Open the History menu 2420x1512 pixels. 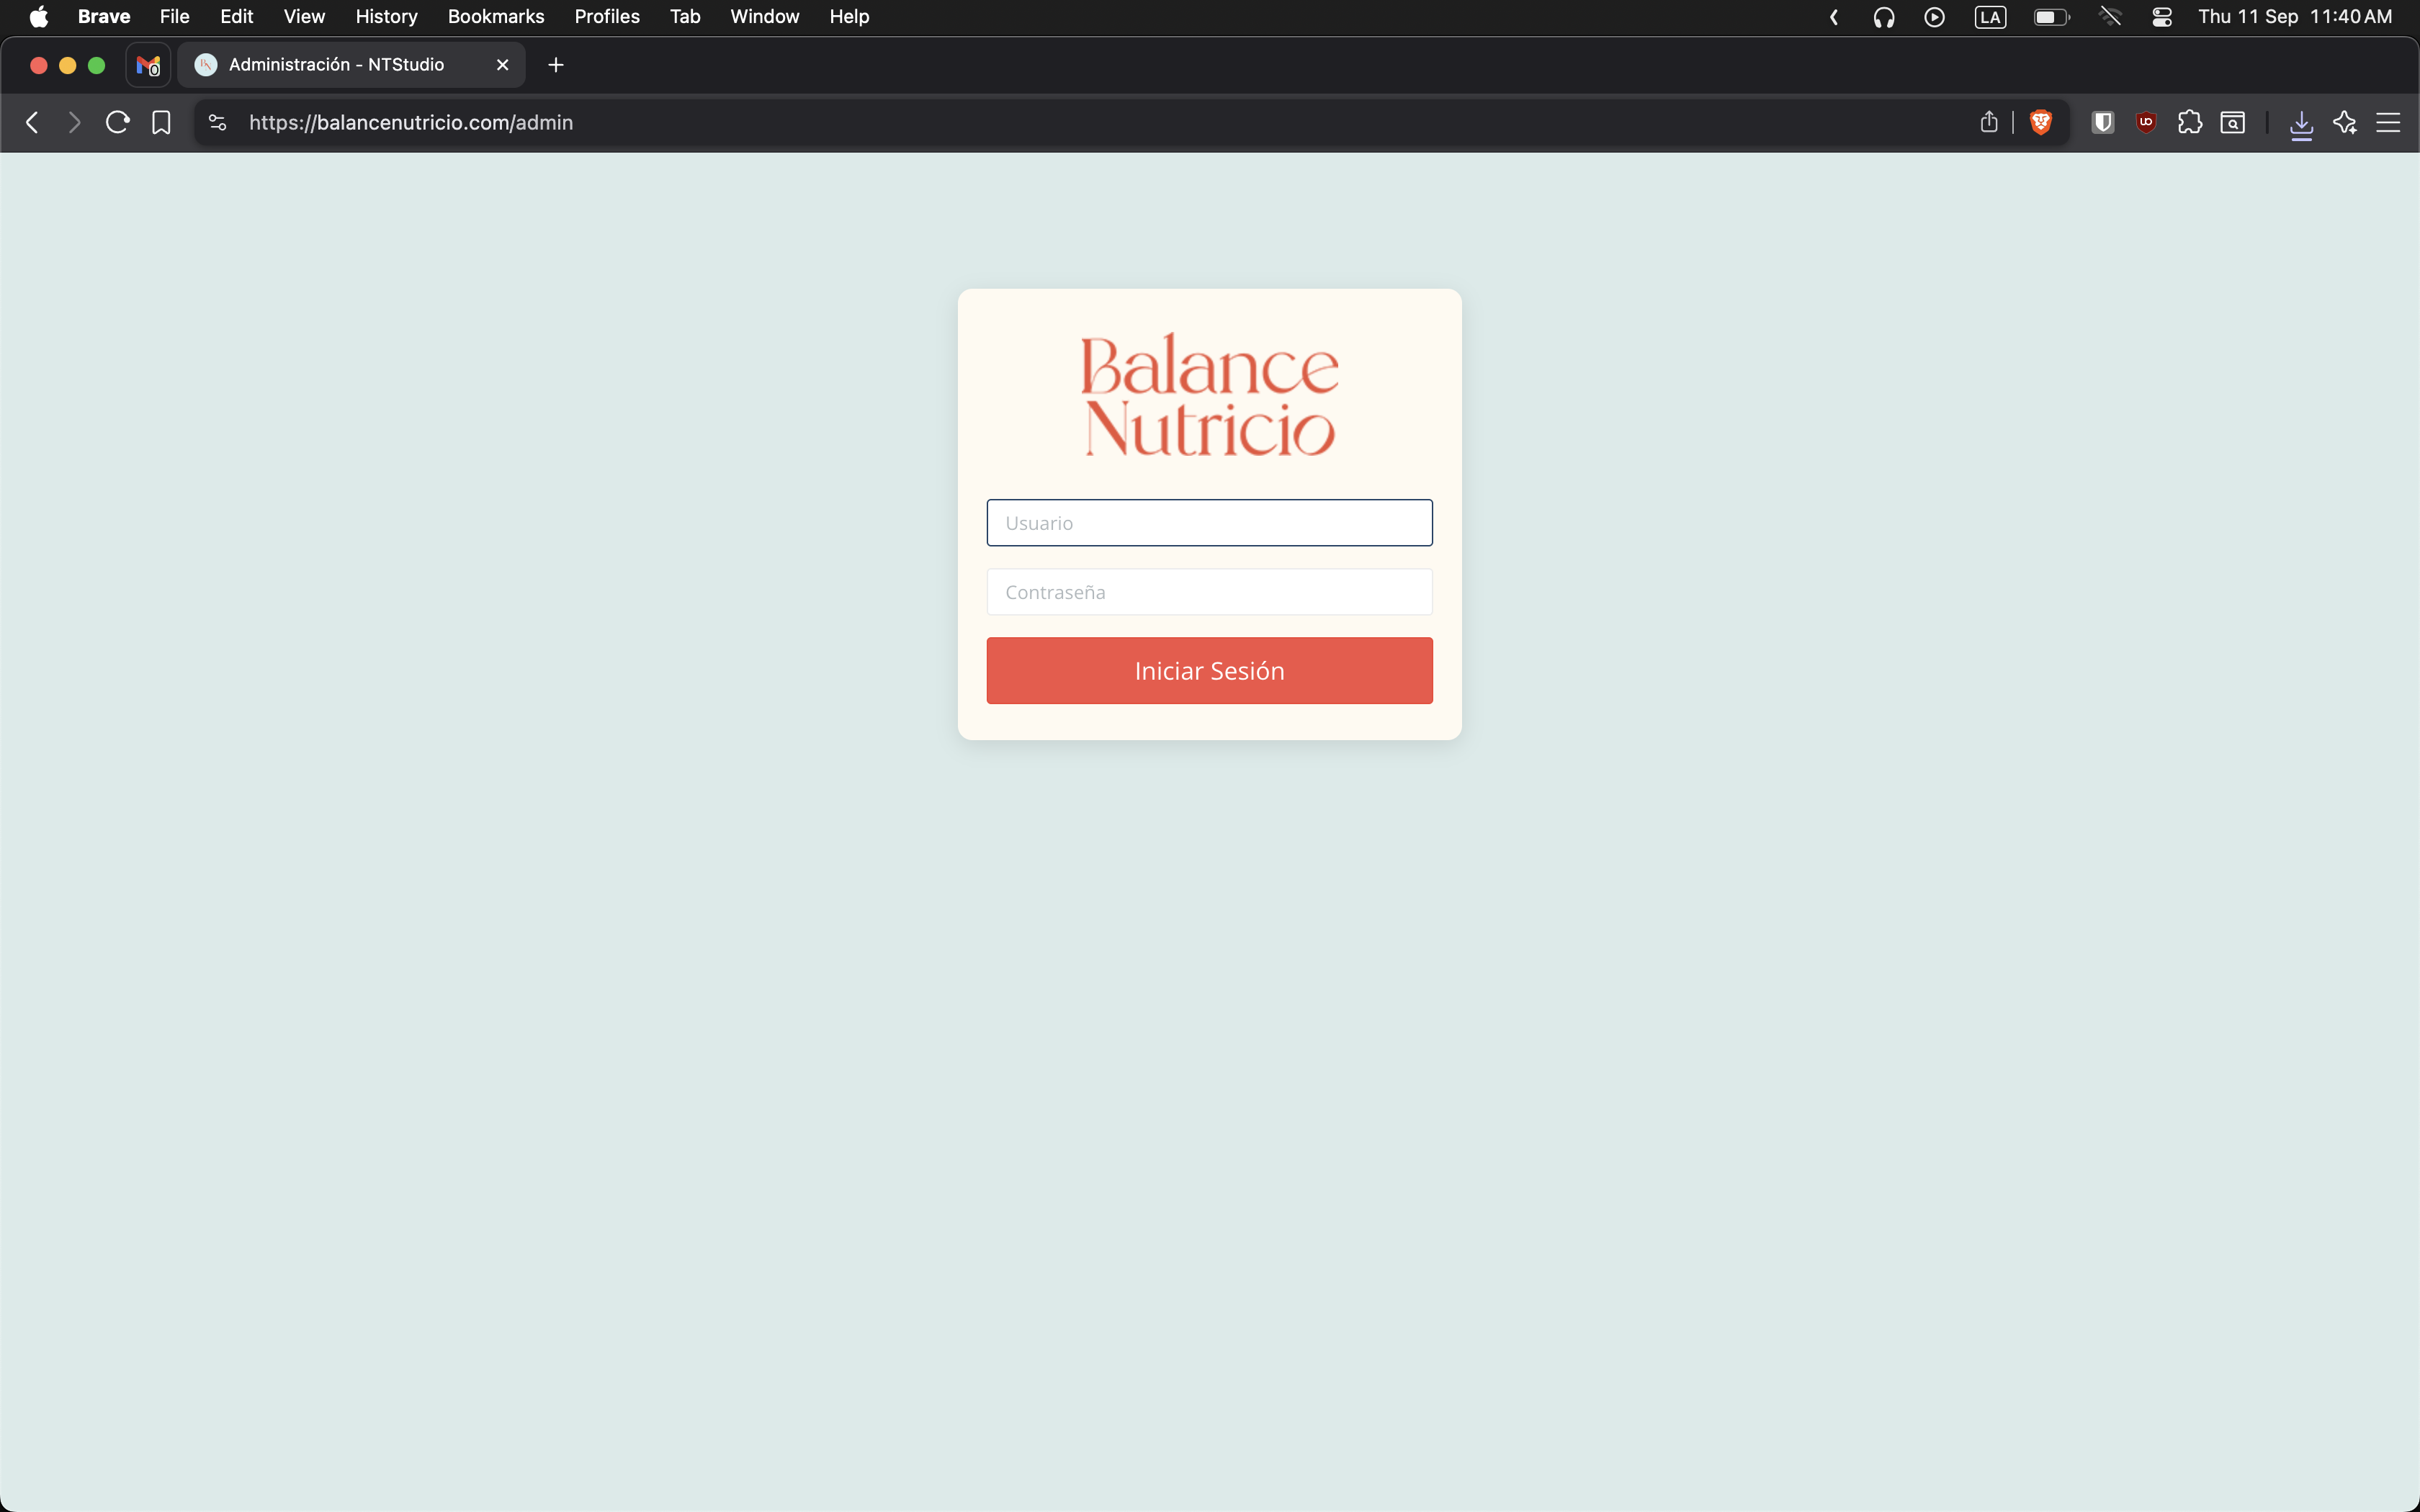[x=386, y=17]
